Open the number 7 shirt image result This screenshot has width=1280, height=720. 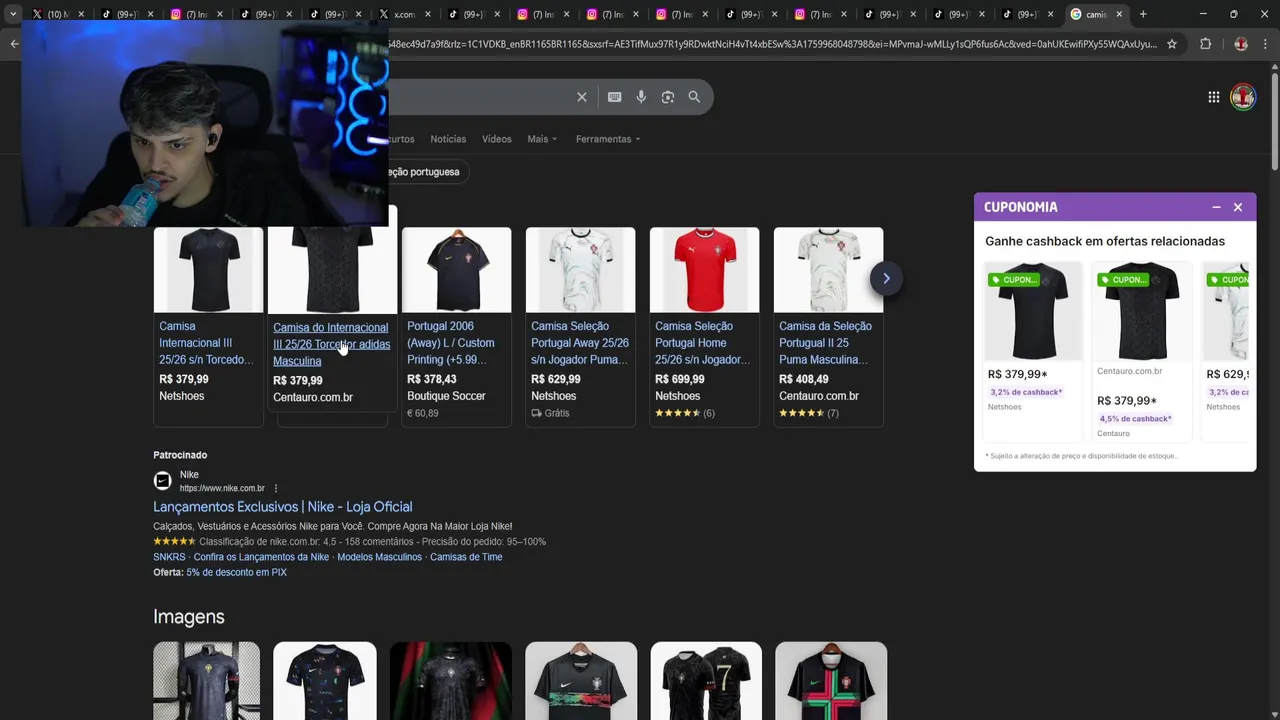(706, 681)
